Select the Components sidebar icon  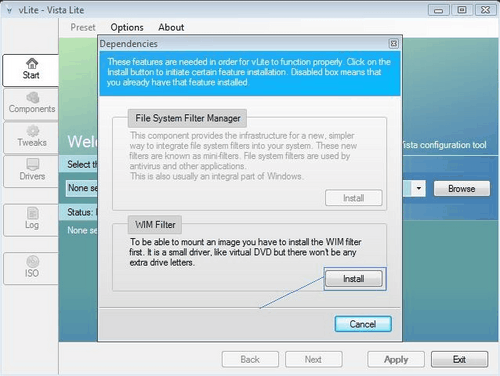(x=33, y=97)
